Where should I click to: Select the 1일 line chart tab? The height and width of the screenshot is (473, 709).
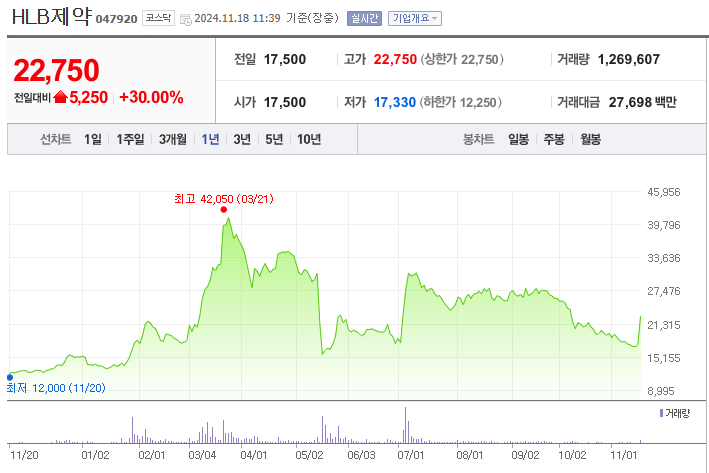click(93, 139)
